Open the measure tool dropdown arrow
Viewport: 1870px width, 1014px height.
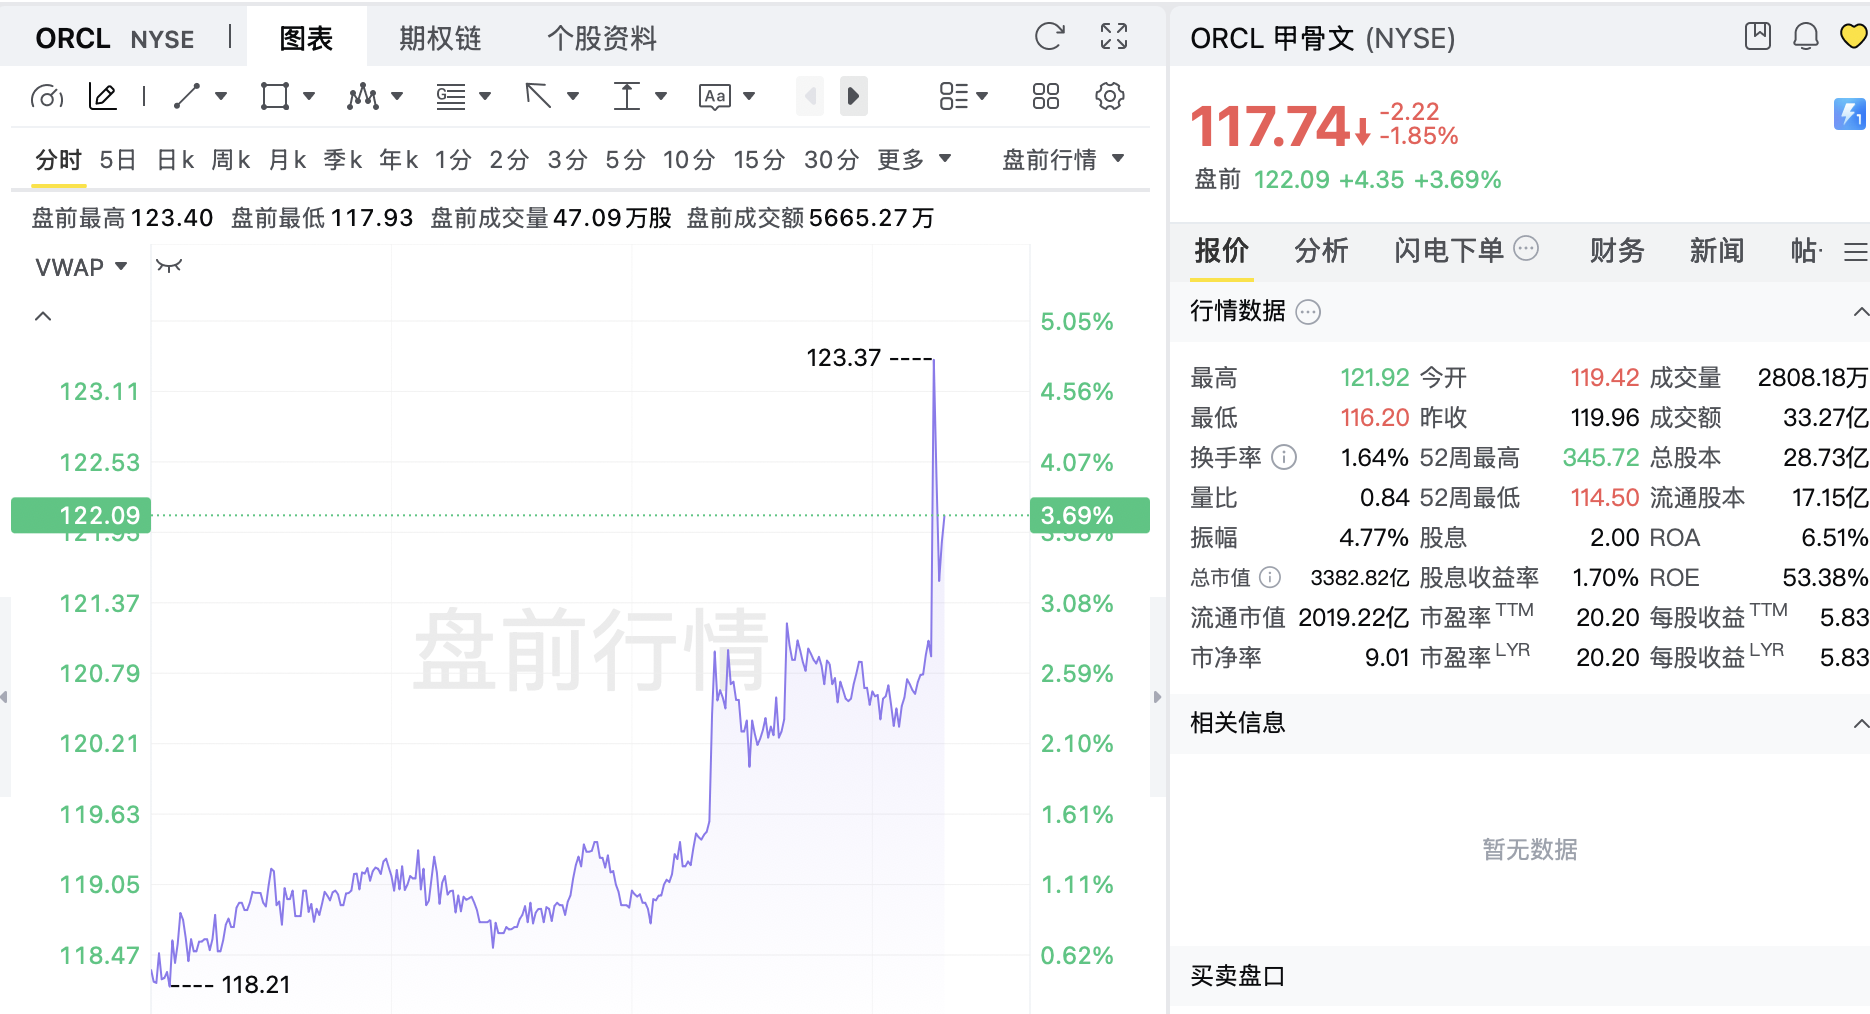(661, 96)
